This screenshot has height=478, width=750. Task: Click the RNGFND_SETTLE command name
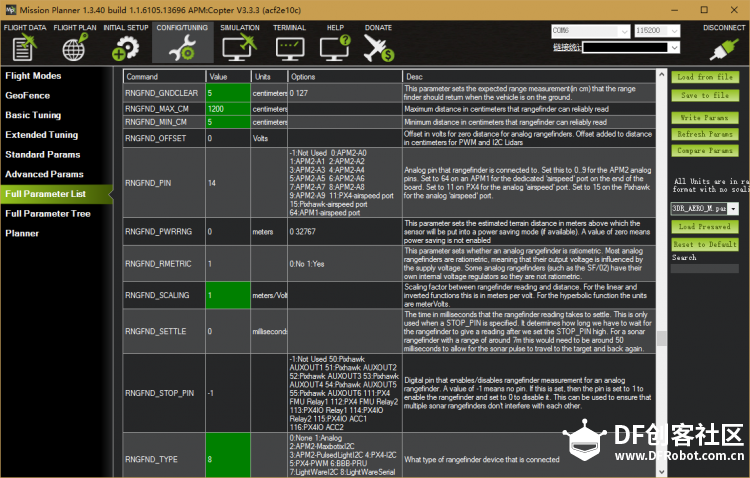click(155, 331)
